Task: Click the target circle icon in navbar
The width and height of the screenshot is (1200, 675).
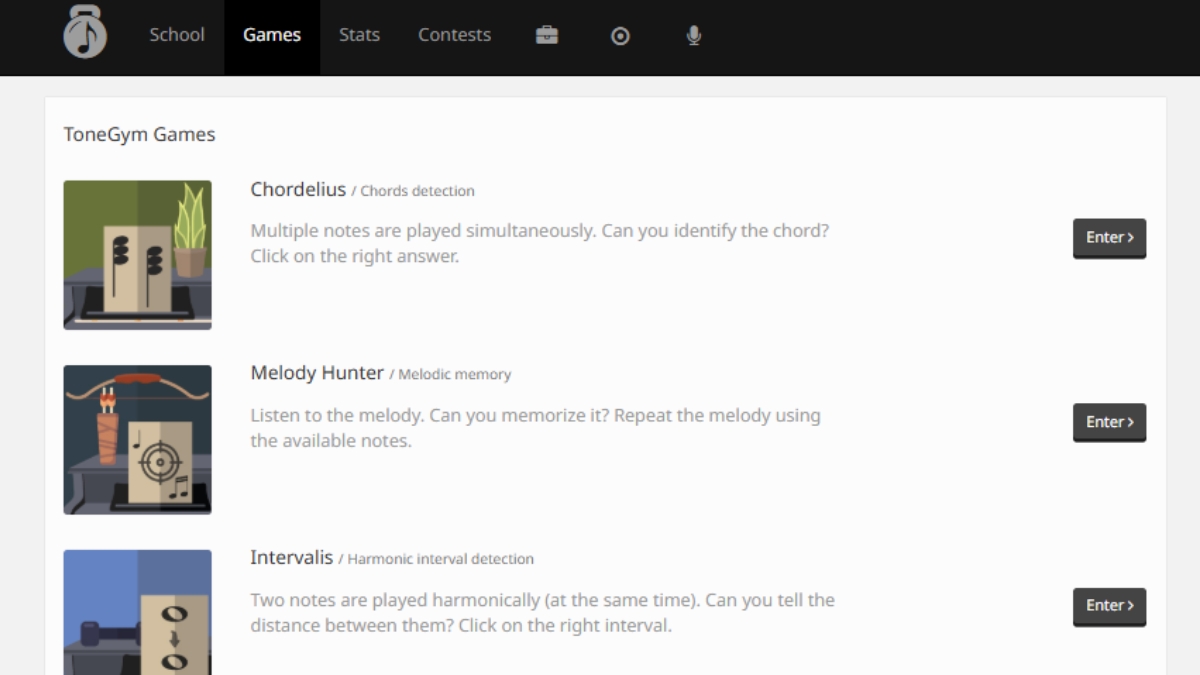Action: click(620, 35)
